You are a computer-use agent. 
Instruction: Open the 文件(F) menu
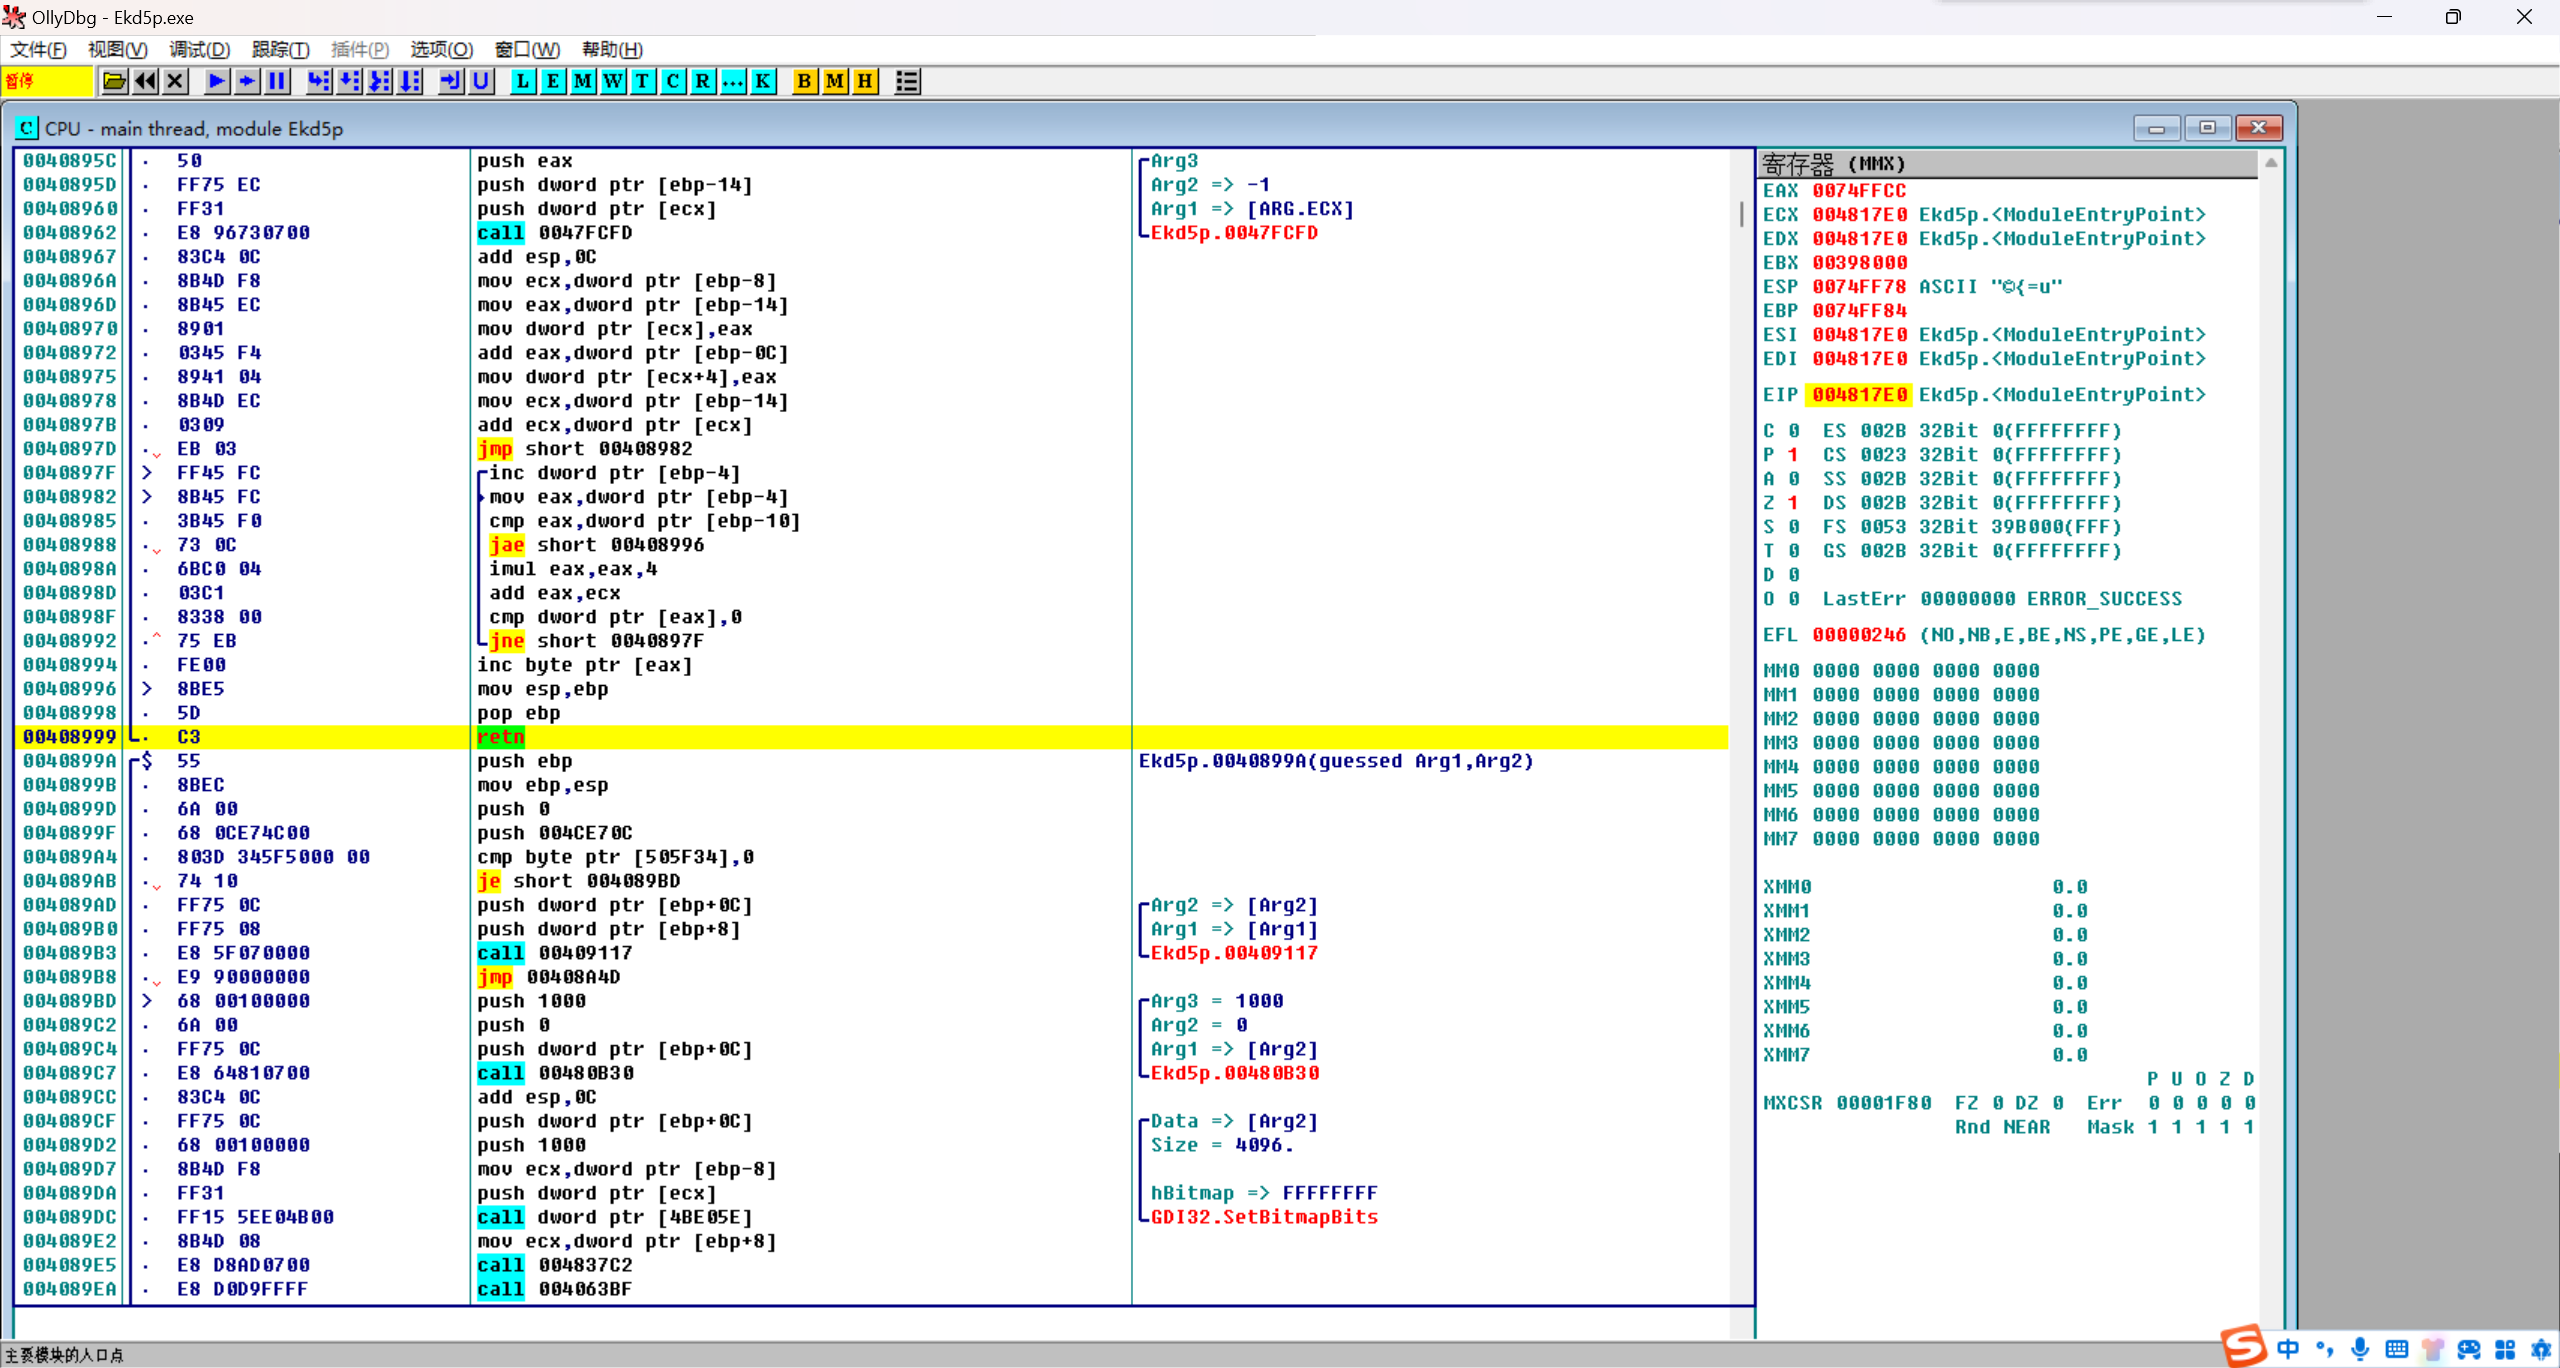pos(38,50)
